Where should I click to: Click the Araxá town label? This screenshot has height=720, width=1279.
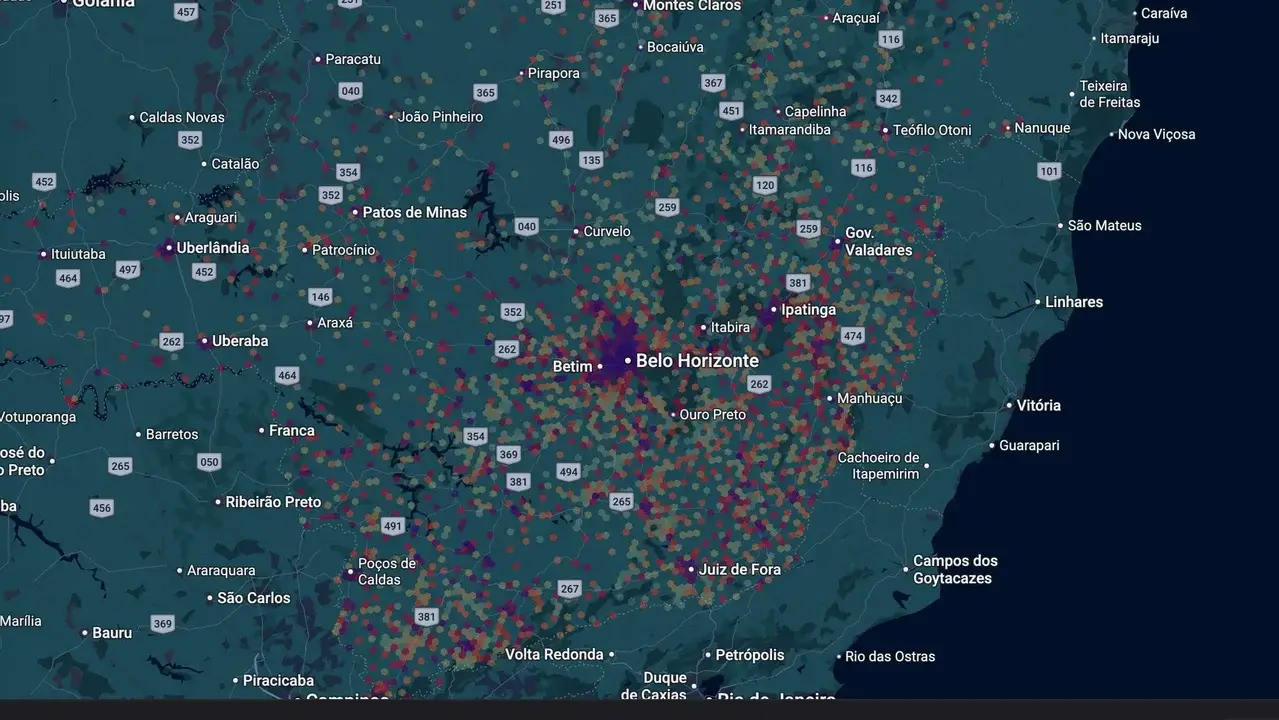[x=335, y=323]
